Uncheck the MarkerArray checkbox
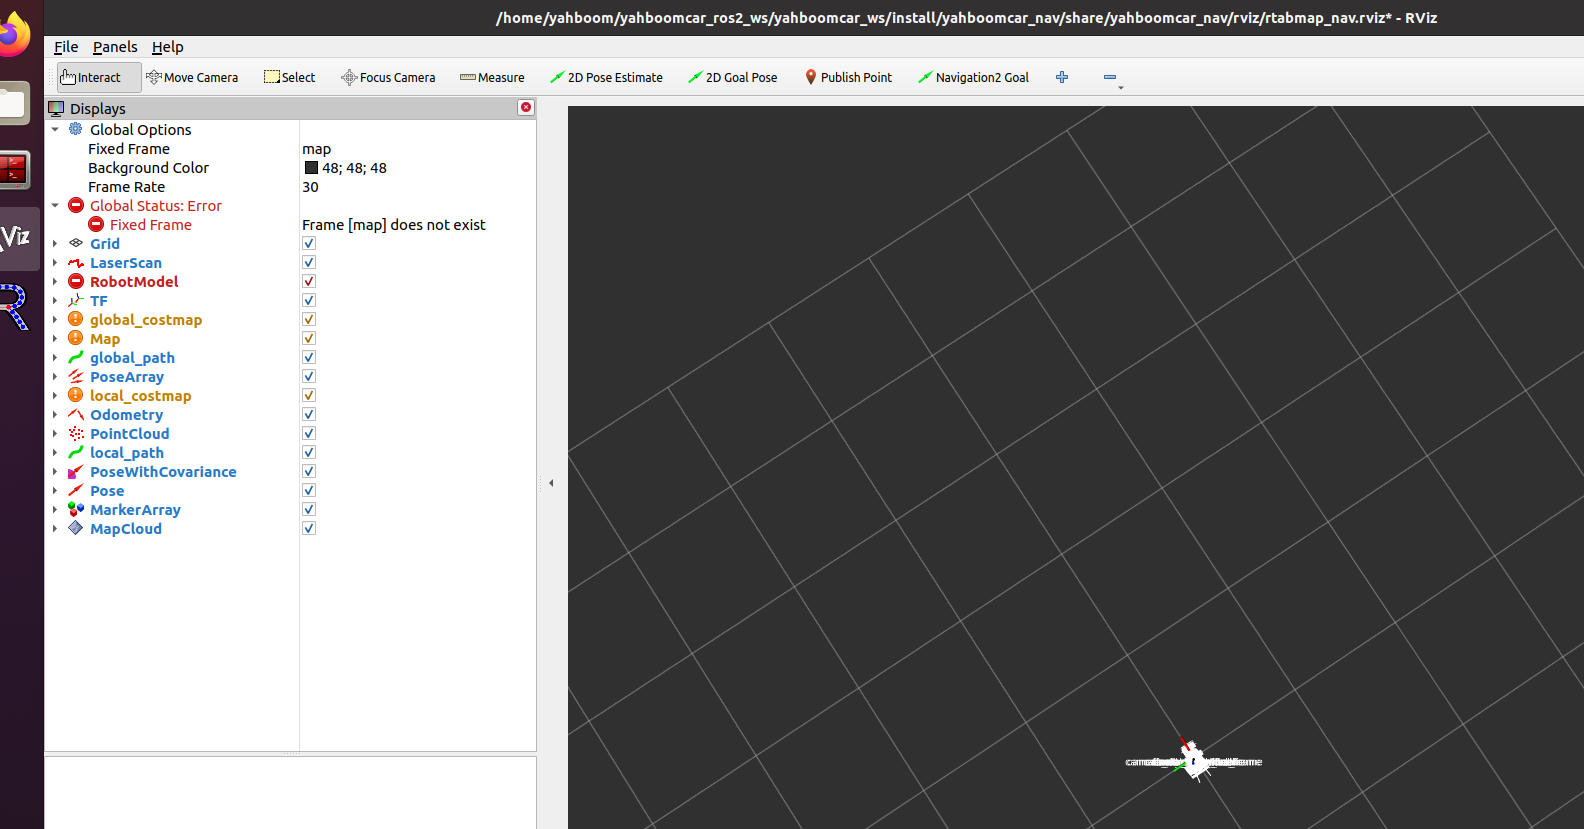This screenshot has height=829, width=1584. [309, 509]
